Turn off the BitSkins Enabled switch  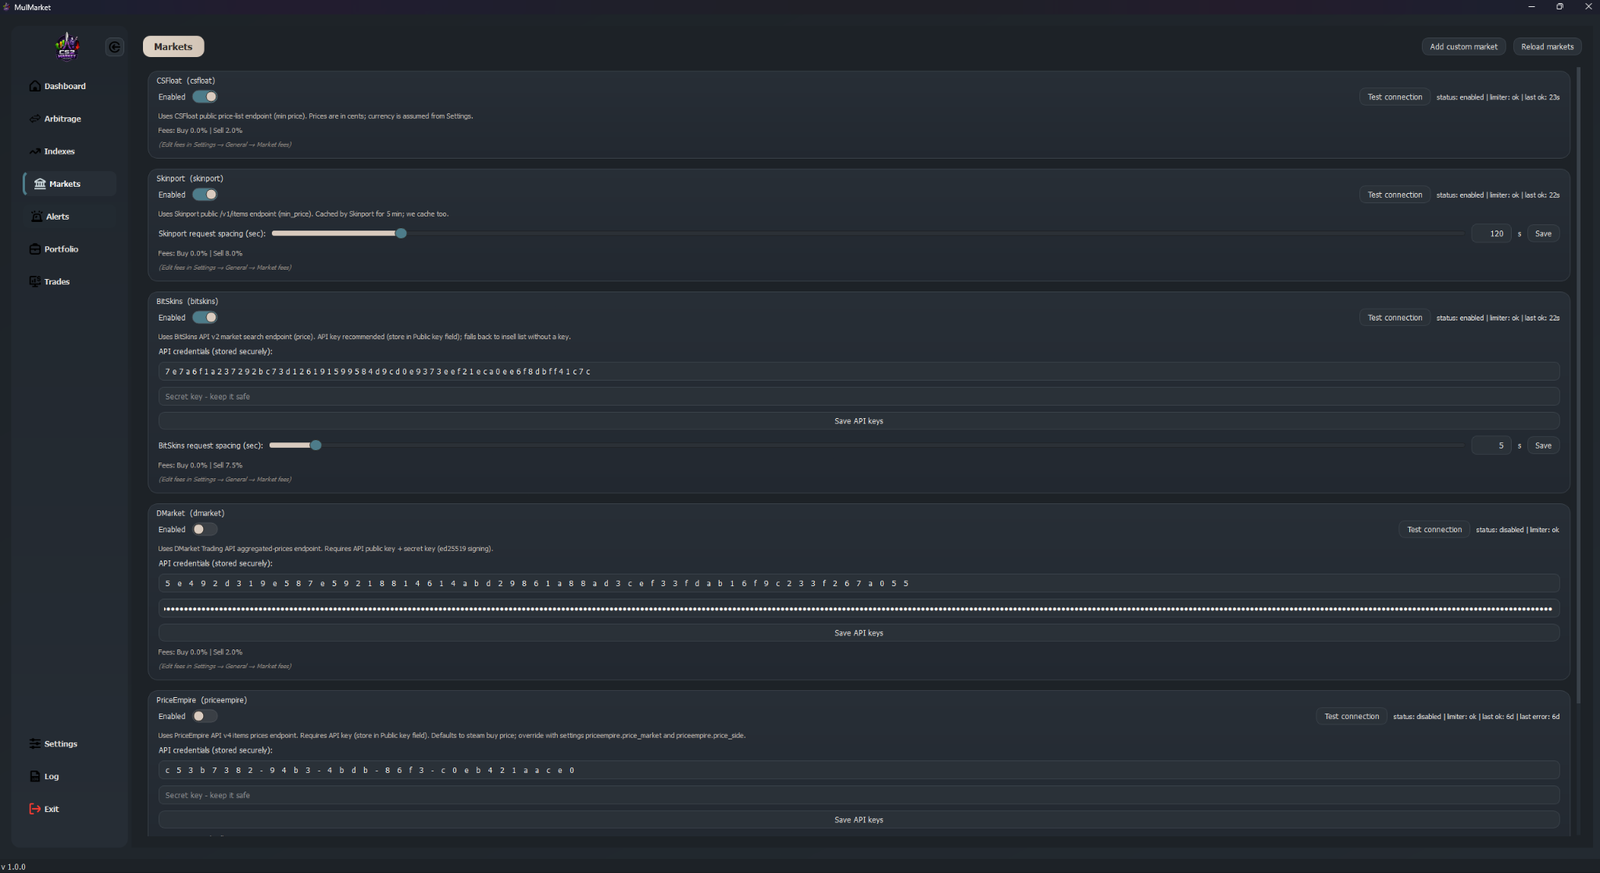click(205, 318)
